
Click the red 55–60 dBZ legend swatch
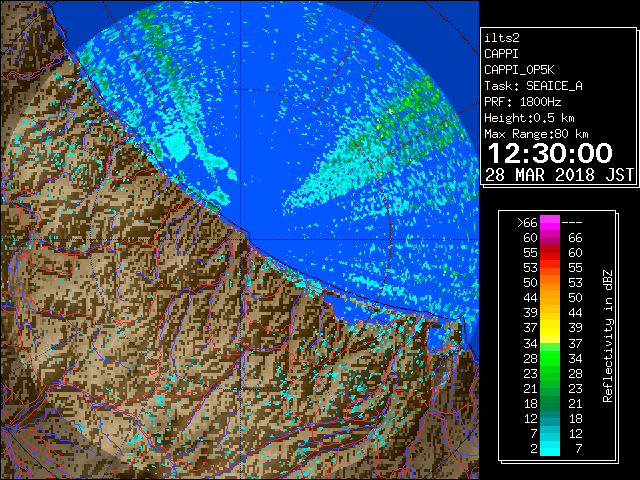[x=550, y=252]
